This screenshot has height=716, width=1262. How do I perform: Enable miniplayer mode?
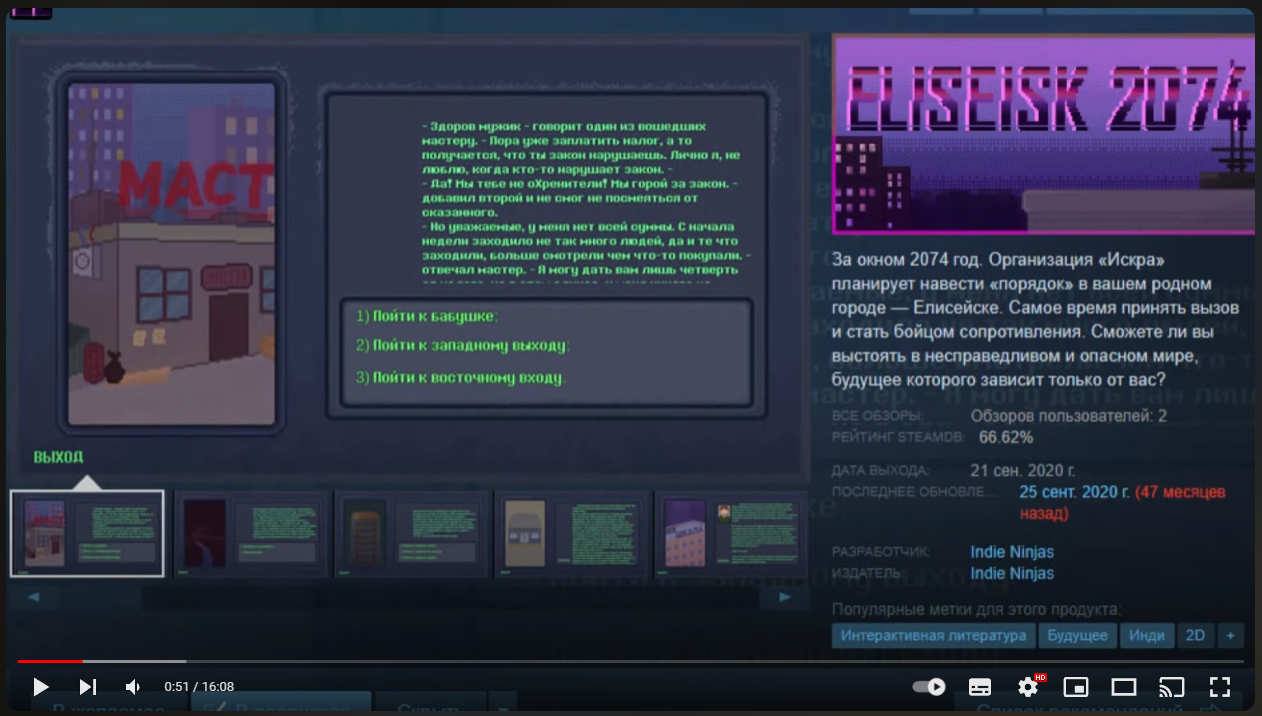[x=1076, y=687]
